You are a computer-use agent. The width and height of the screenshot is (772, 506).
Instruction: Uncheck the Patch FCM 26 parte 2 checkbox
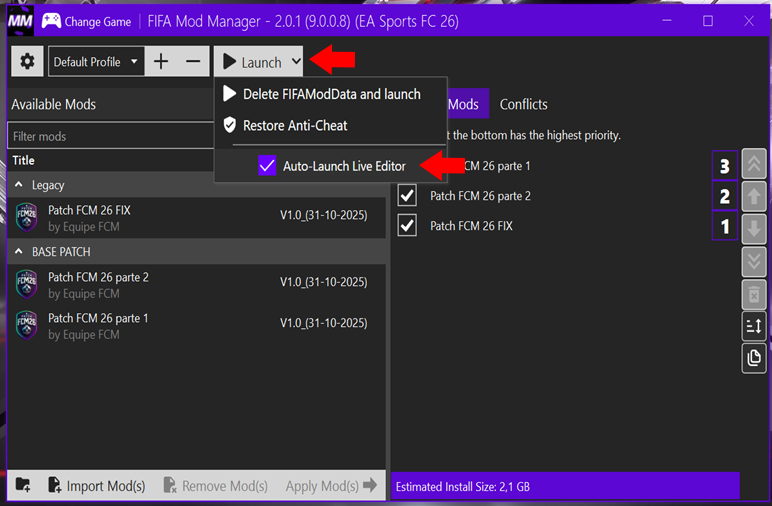(x=407, y=196)
